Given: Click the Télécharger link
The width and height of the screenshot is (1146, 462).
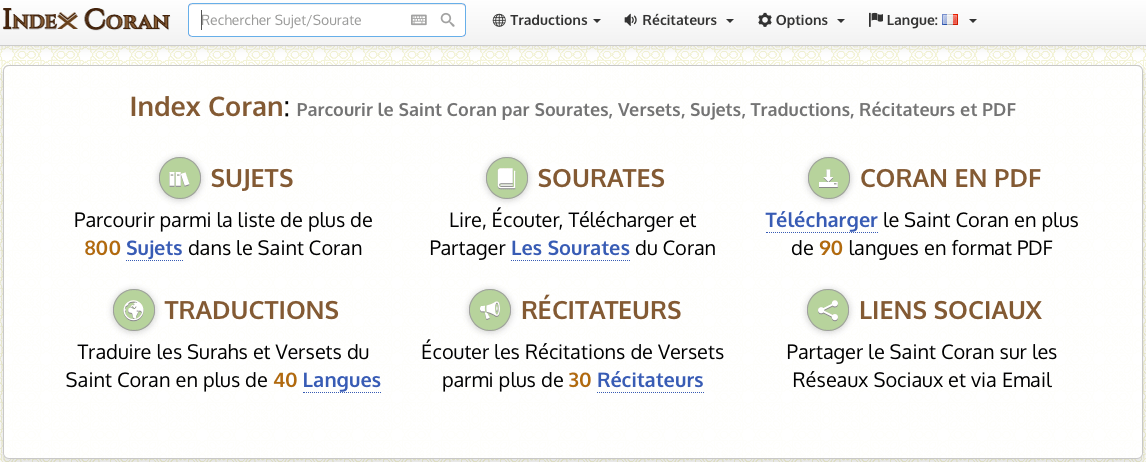Looking at the screenshot, I should (x=821, y=220).
